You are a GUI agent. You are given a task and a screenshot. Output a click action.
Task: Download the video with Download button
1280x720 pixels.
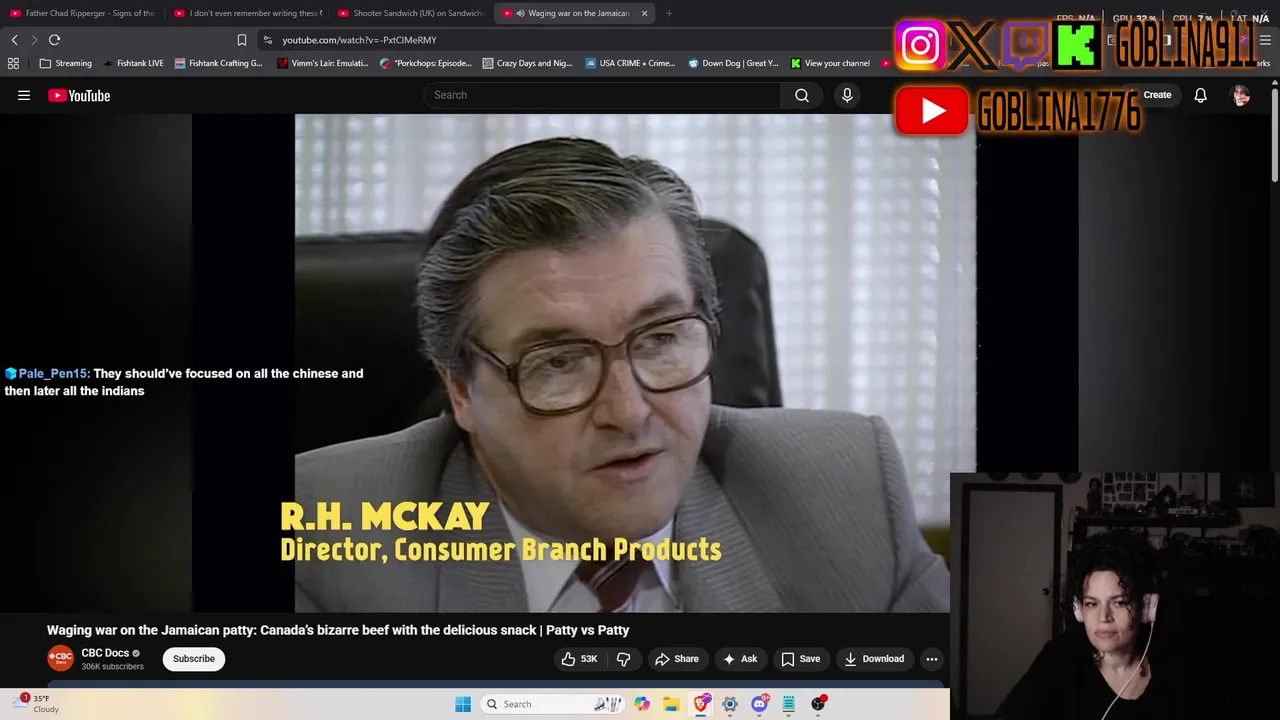[x=874, y=659]
